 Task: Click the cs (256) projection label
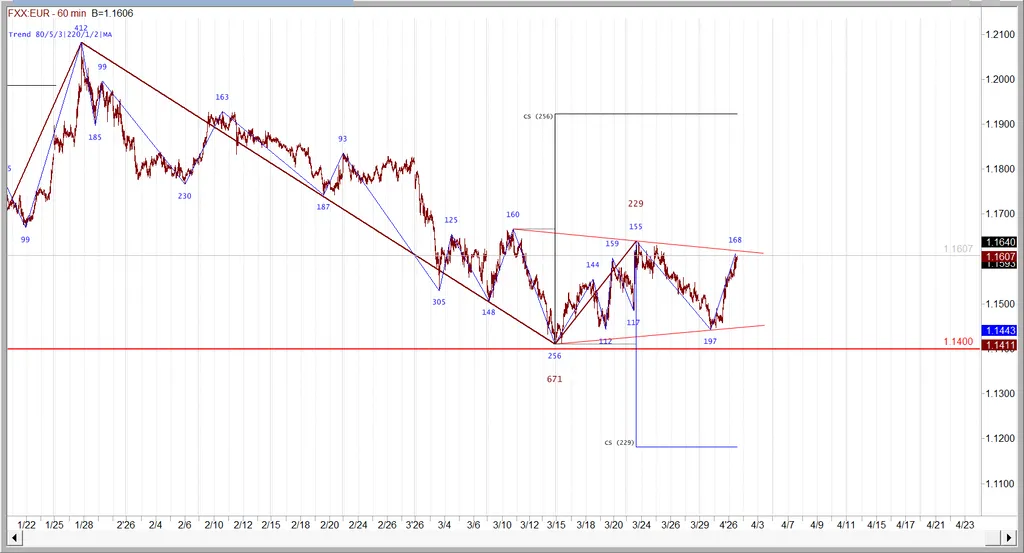(537, 116)
